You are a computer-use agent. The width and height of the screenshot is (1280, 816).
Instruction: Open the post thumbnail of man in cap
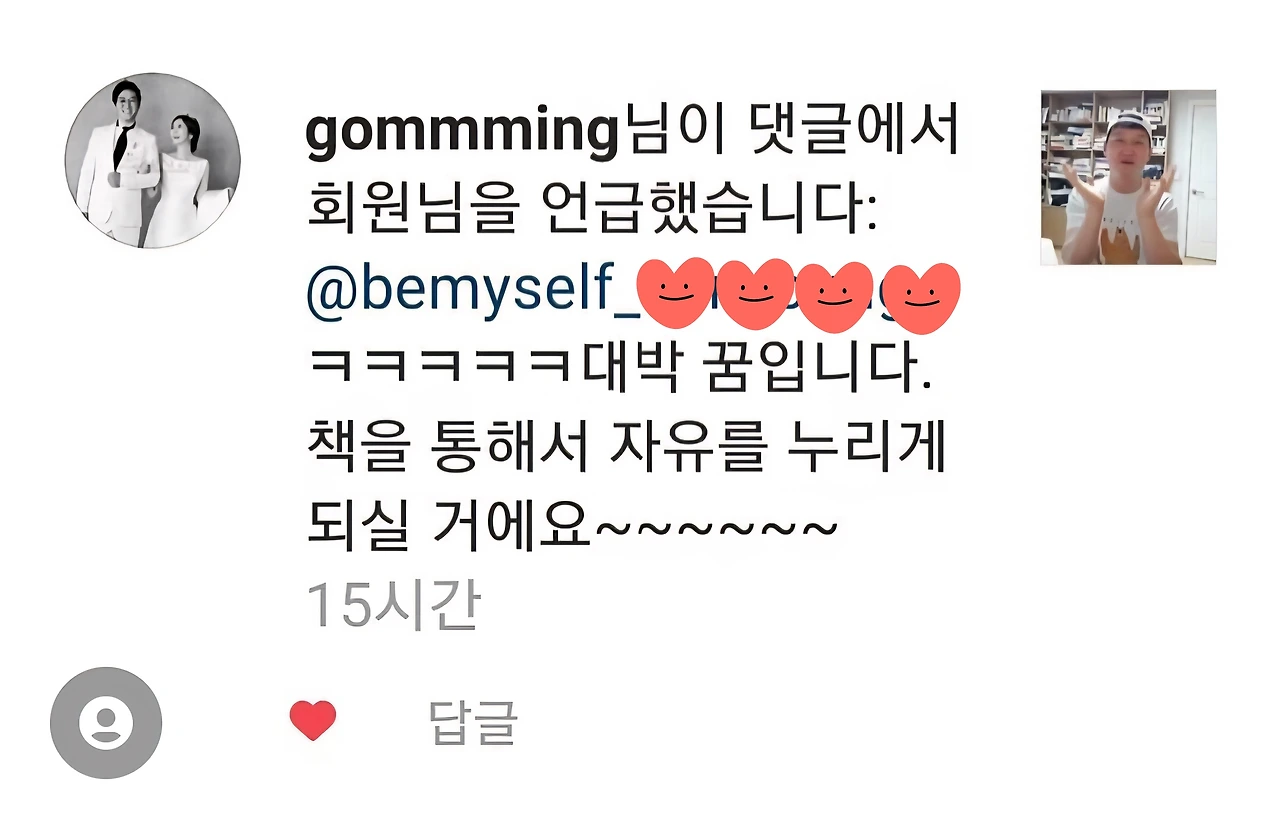(1128, 177)
